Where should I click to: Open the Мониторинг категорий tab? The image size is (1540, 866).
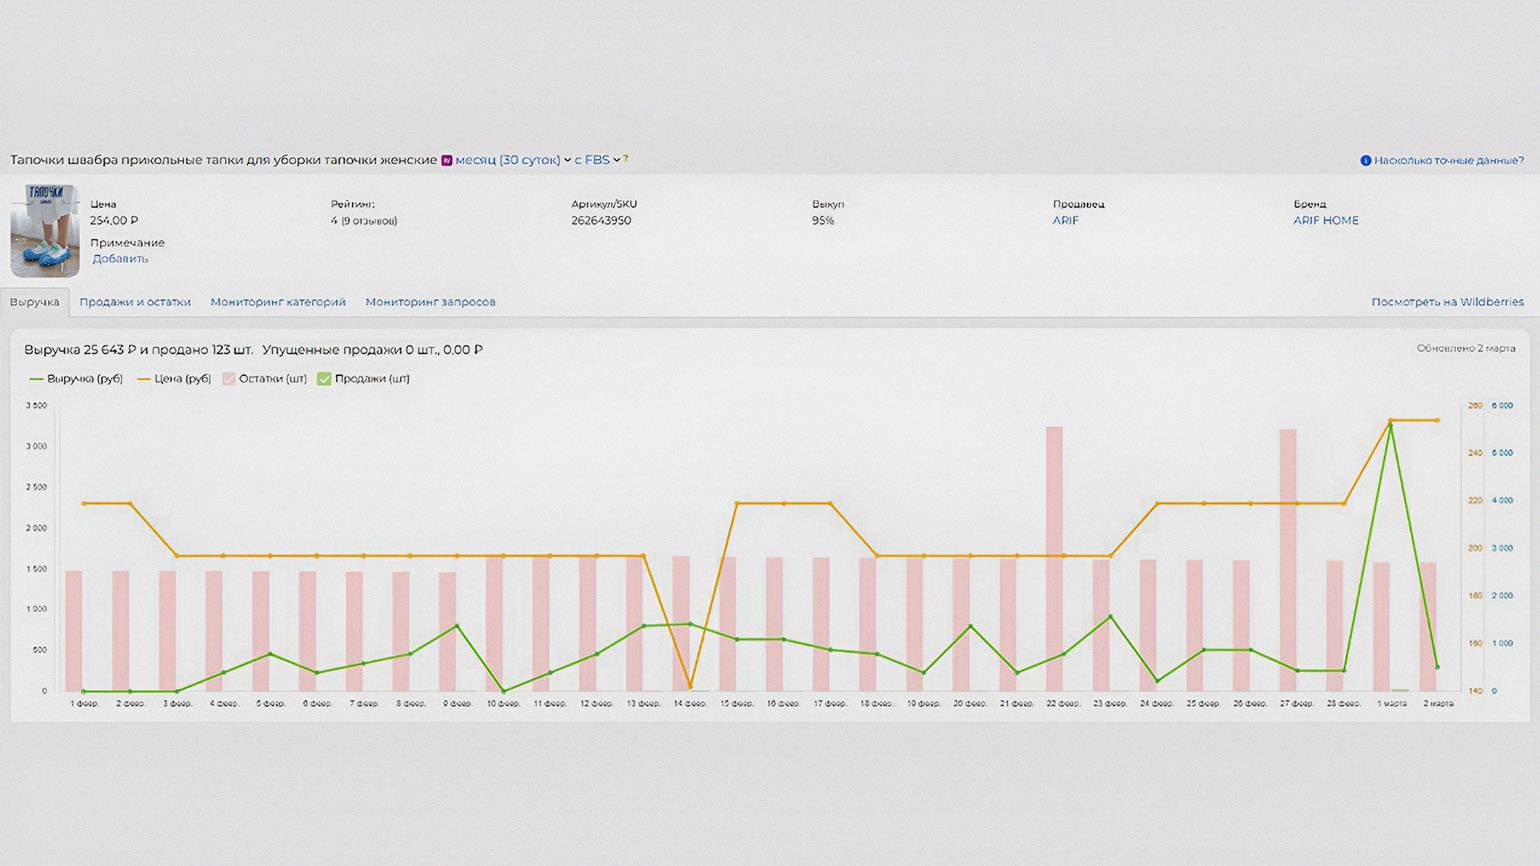[x=278, y=302]
